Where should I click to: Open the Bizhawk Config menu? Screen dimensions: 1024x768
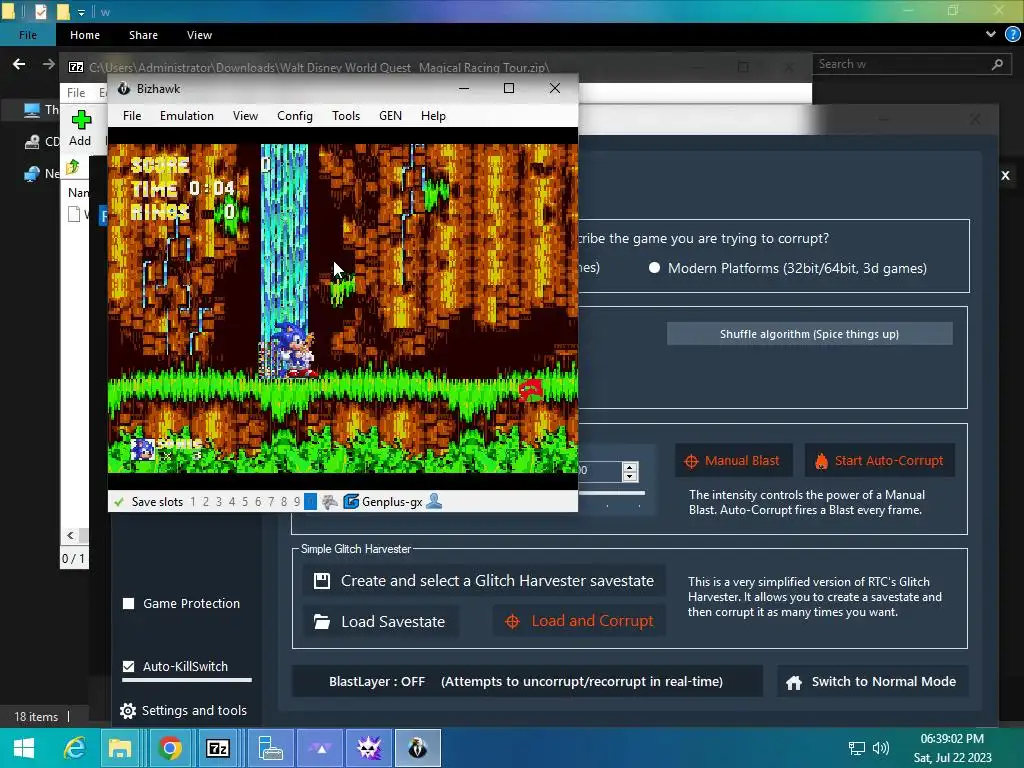click(295, 116)
